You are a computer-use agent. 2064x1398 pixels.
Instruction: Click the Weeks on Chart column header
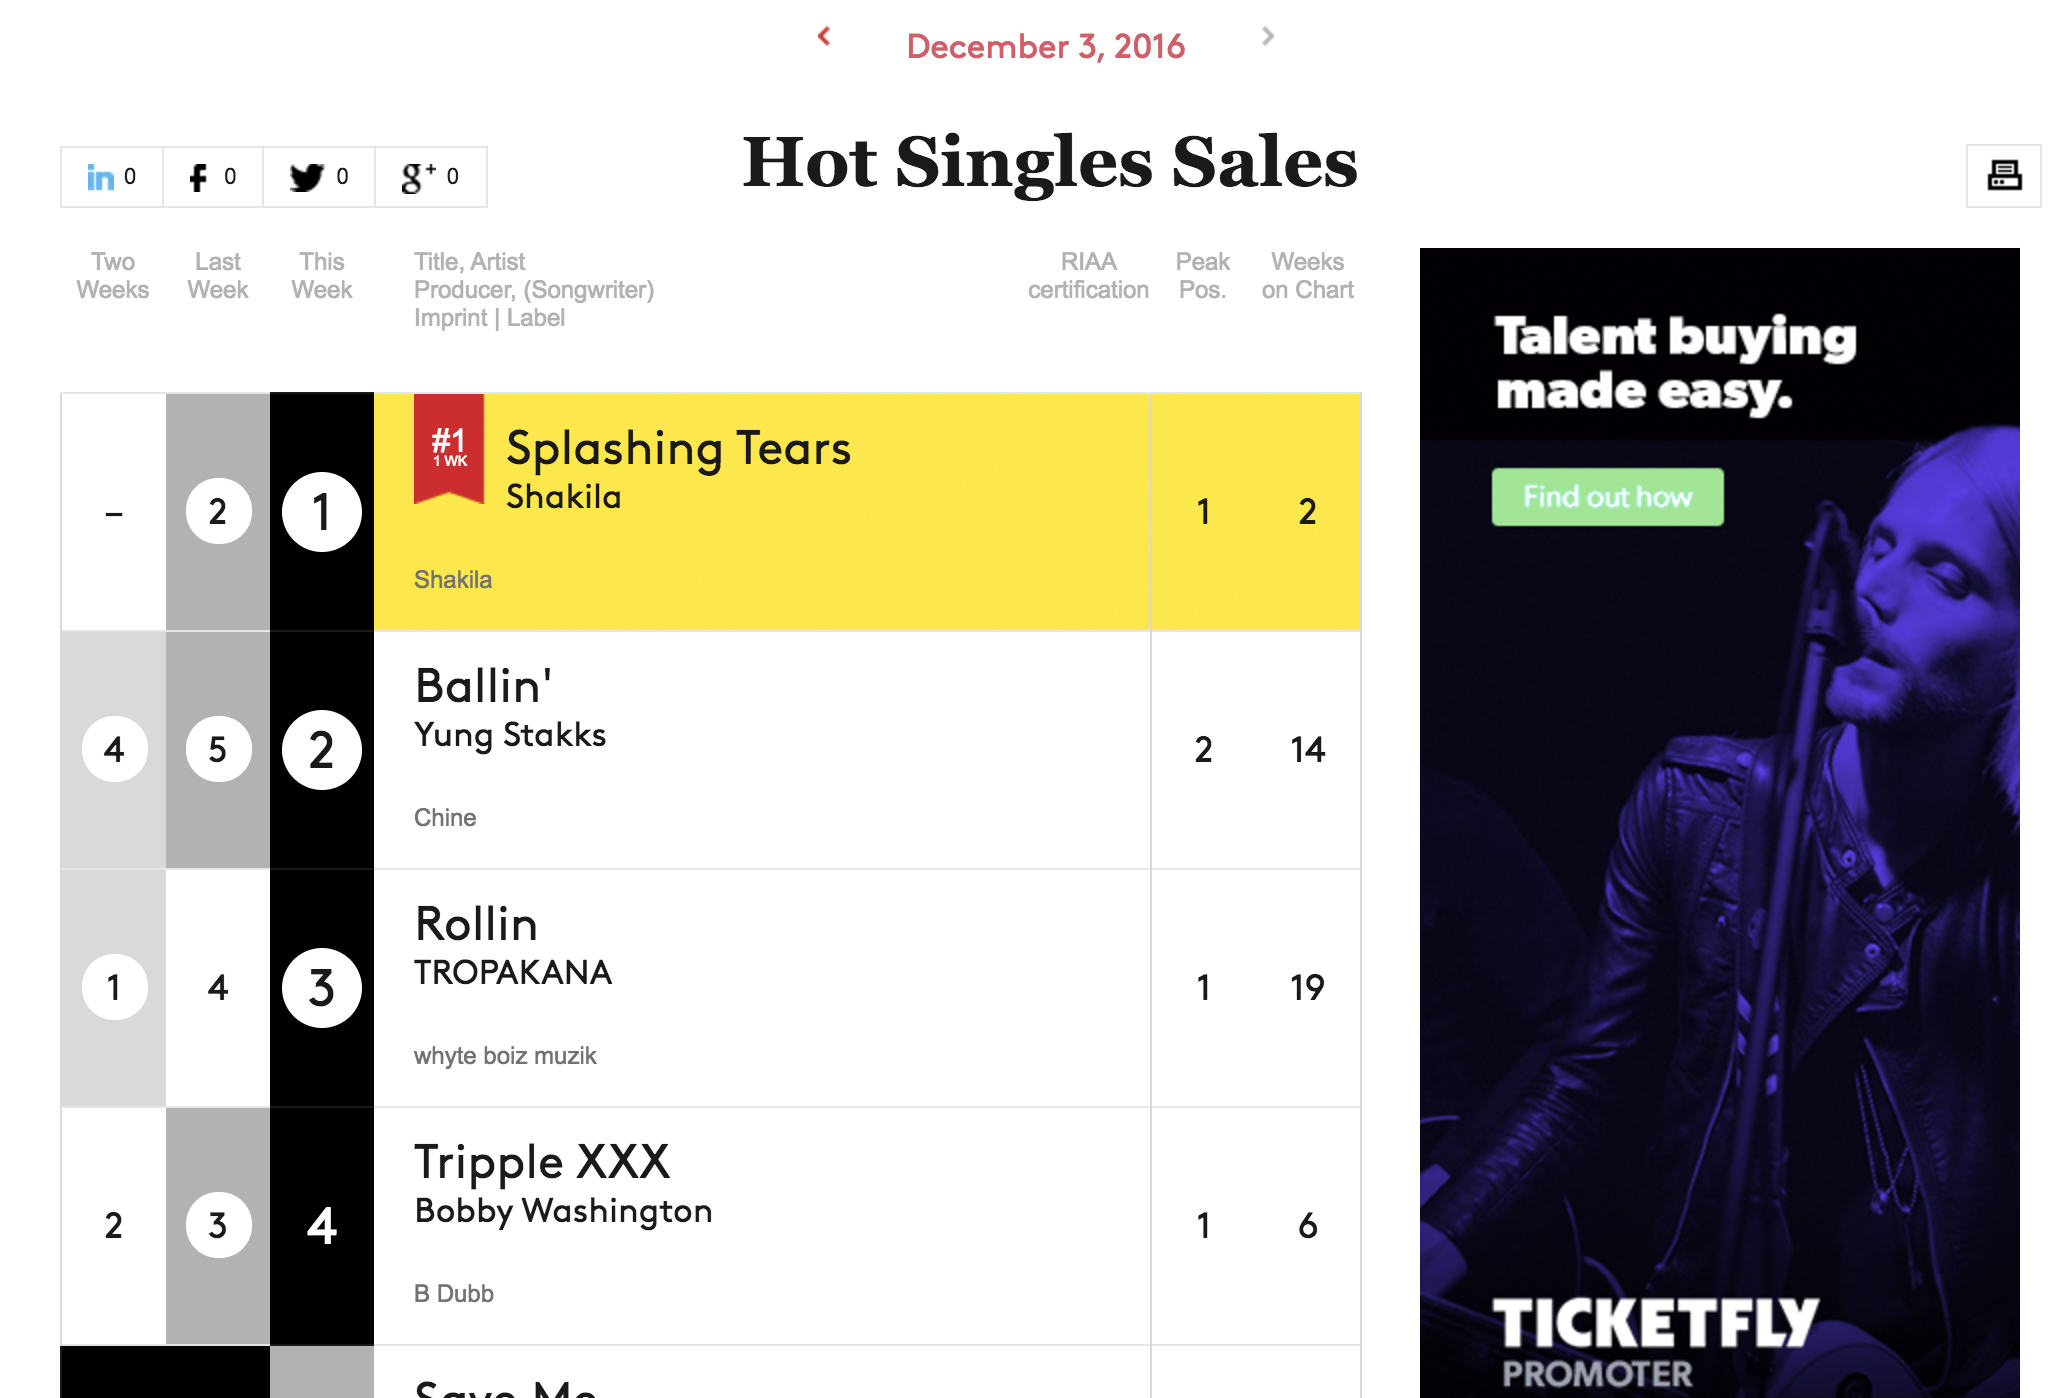(1307, 276)
